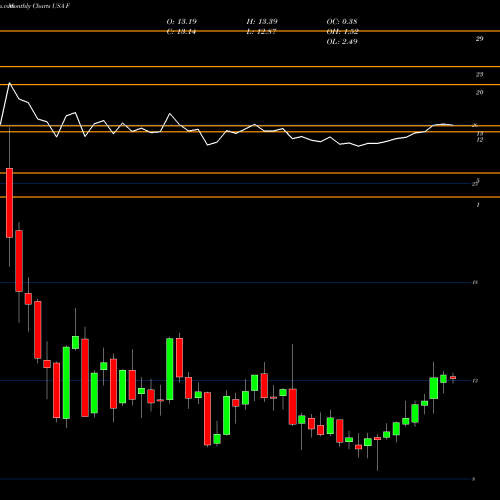Click the "OL: 2.49" value

pyautogui.click(x=342, y=42)
